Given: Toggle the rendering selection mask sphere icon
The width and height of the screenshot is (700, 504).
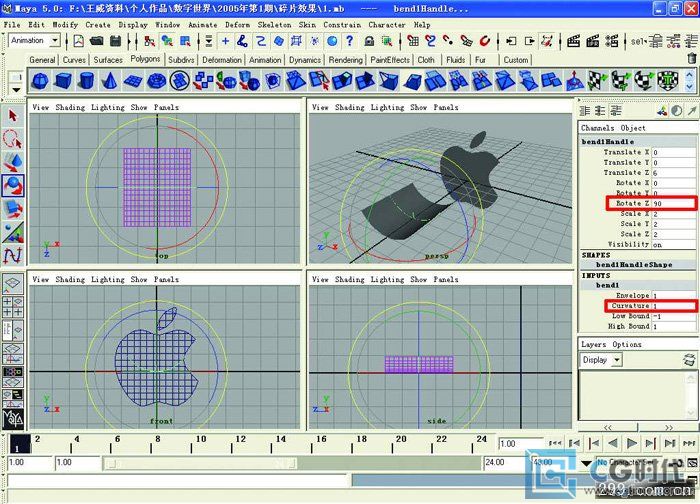Looking at the screenshot, I should click(332, 41).
